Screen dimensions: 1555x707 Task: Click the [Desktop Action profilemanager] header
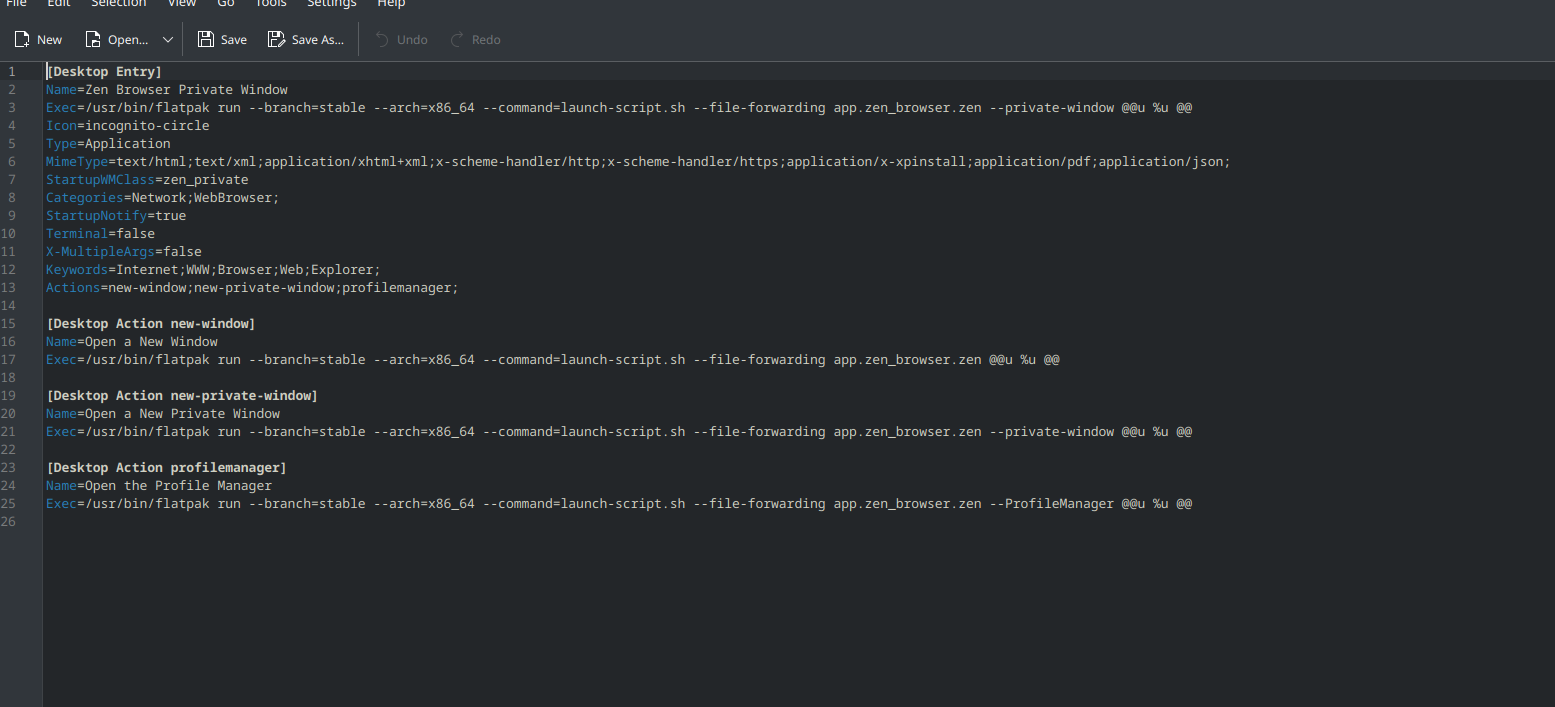pyautogui.click(x=166, y=468)
